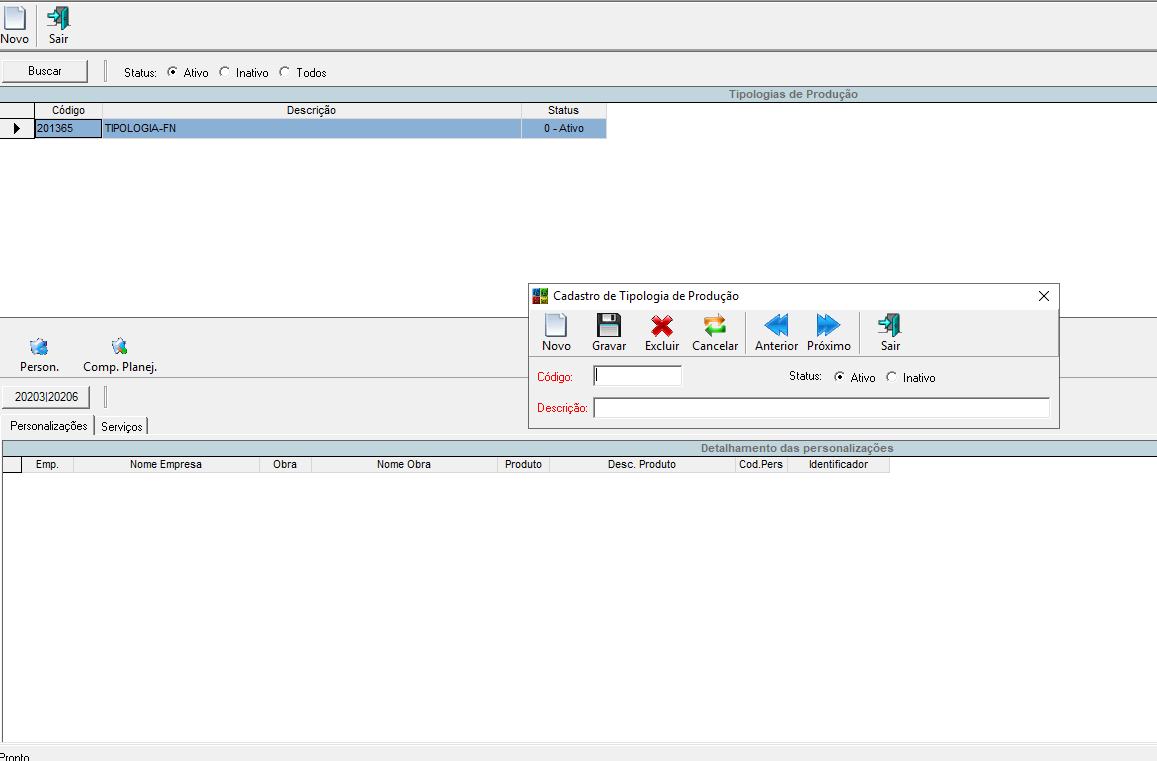Select Todos status filter radio
This screenshot has height=761, width=1157.
pos(285,72)
